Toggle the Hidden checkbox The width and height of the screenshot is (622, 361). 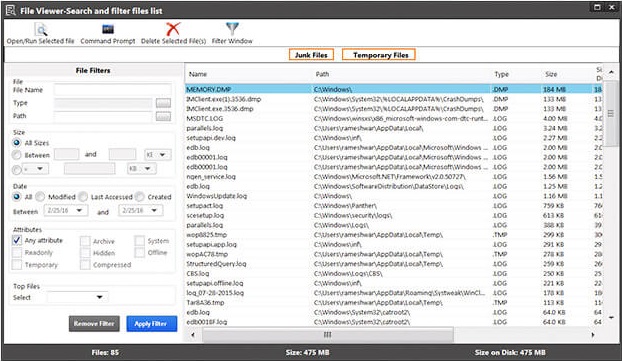[x=85, y=253]
